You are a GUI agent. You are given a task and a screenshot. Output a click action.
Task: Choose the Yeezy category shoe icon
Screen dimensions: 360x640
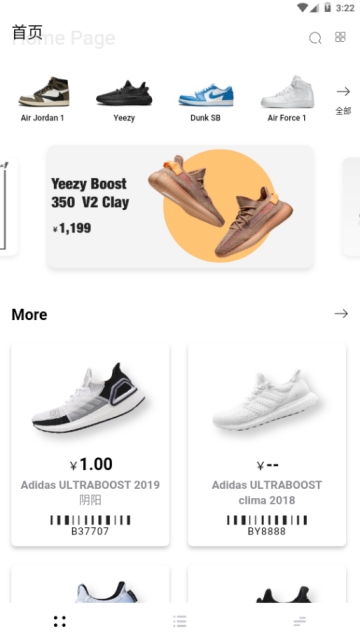tap(124, 93)
